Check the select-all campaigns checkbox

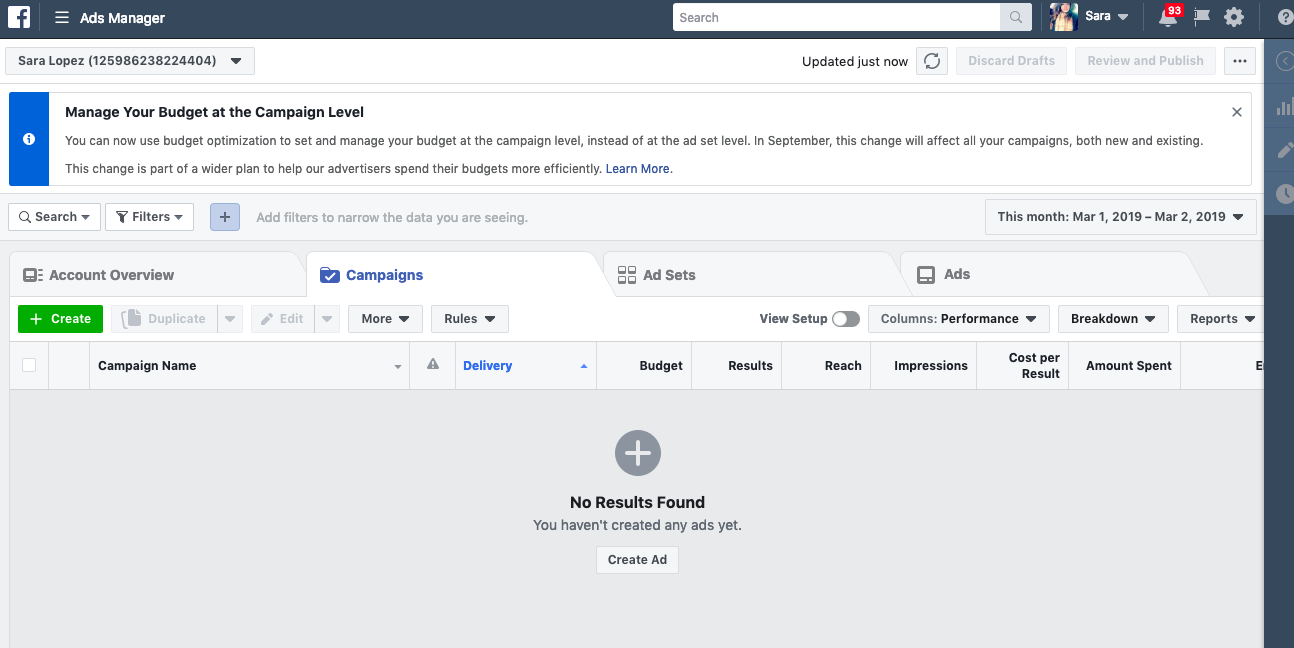pos(29,365)
